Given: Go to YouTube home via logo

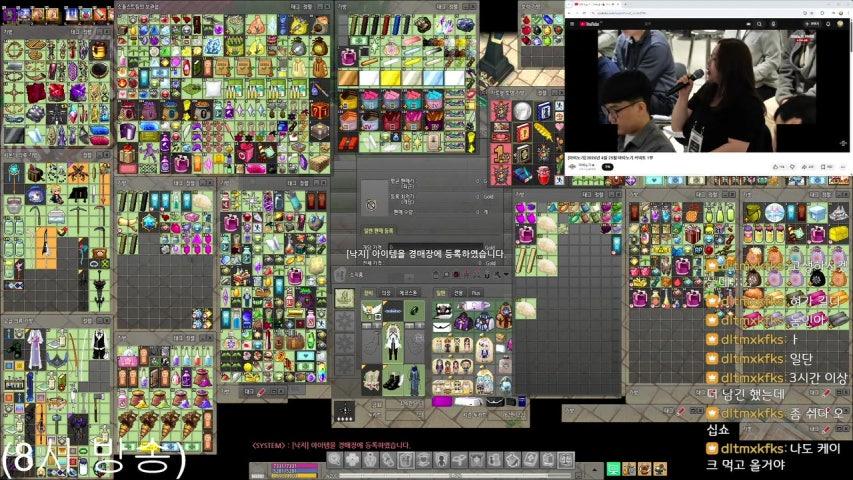Looking at the screenshot, I should pyautogui.click(x=589, y=24).
